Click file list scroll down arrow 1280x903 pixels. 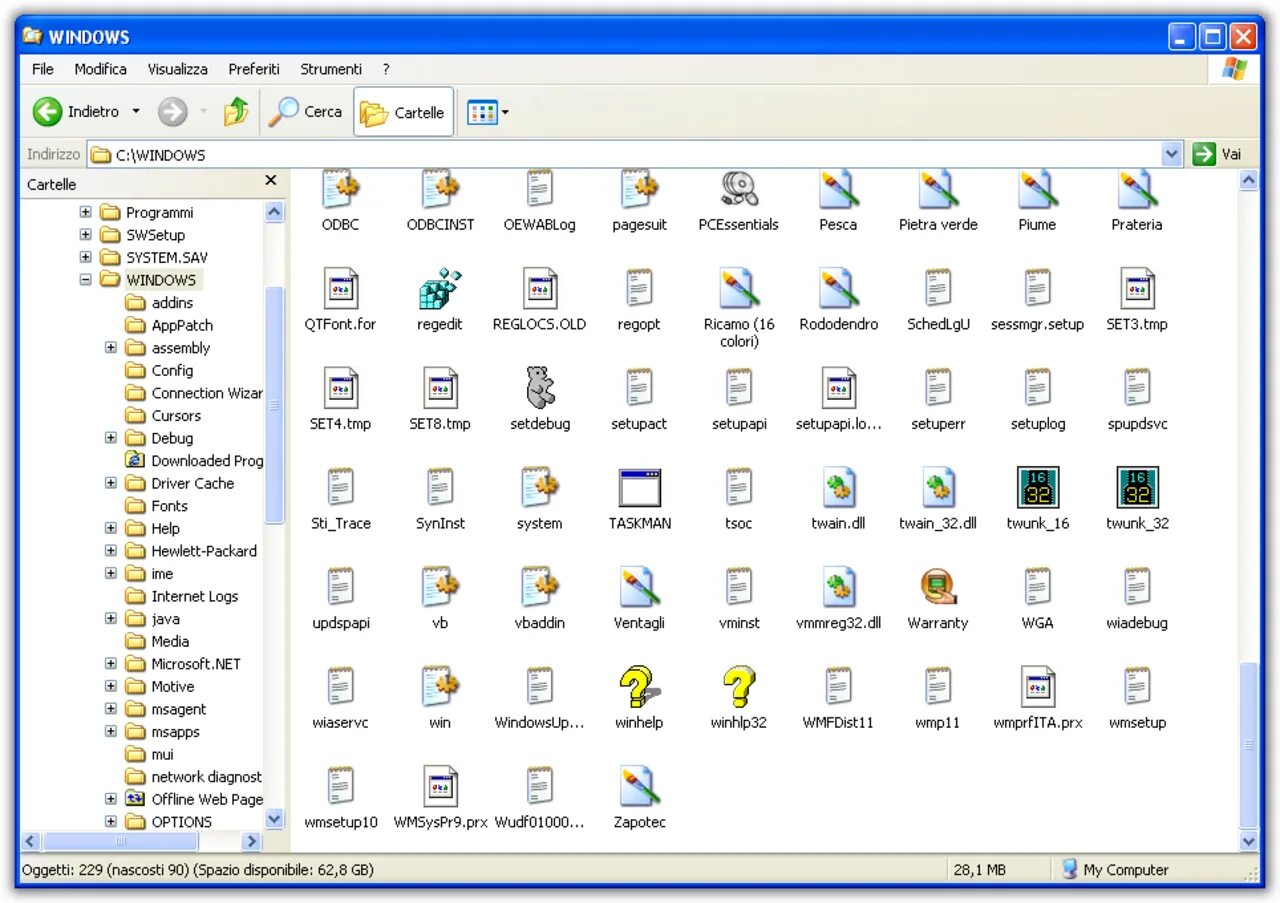[1248, 842]
